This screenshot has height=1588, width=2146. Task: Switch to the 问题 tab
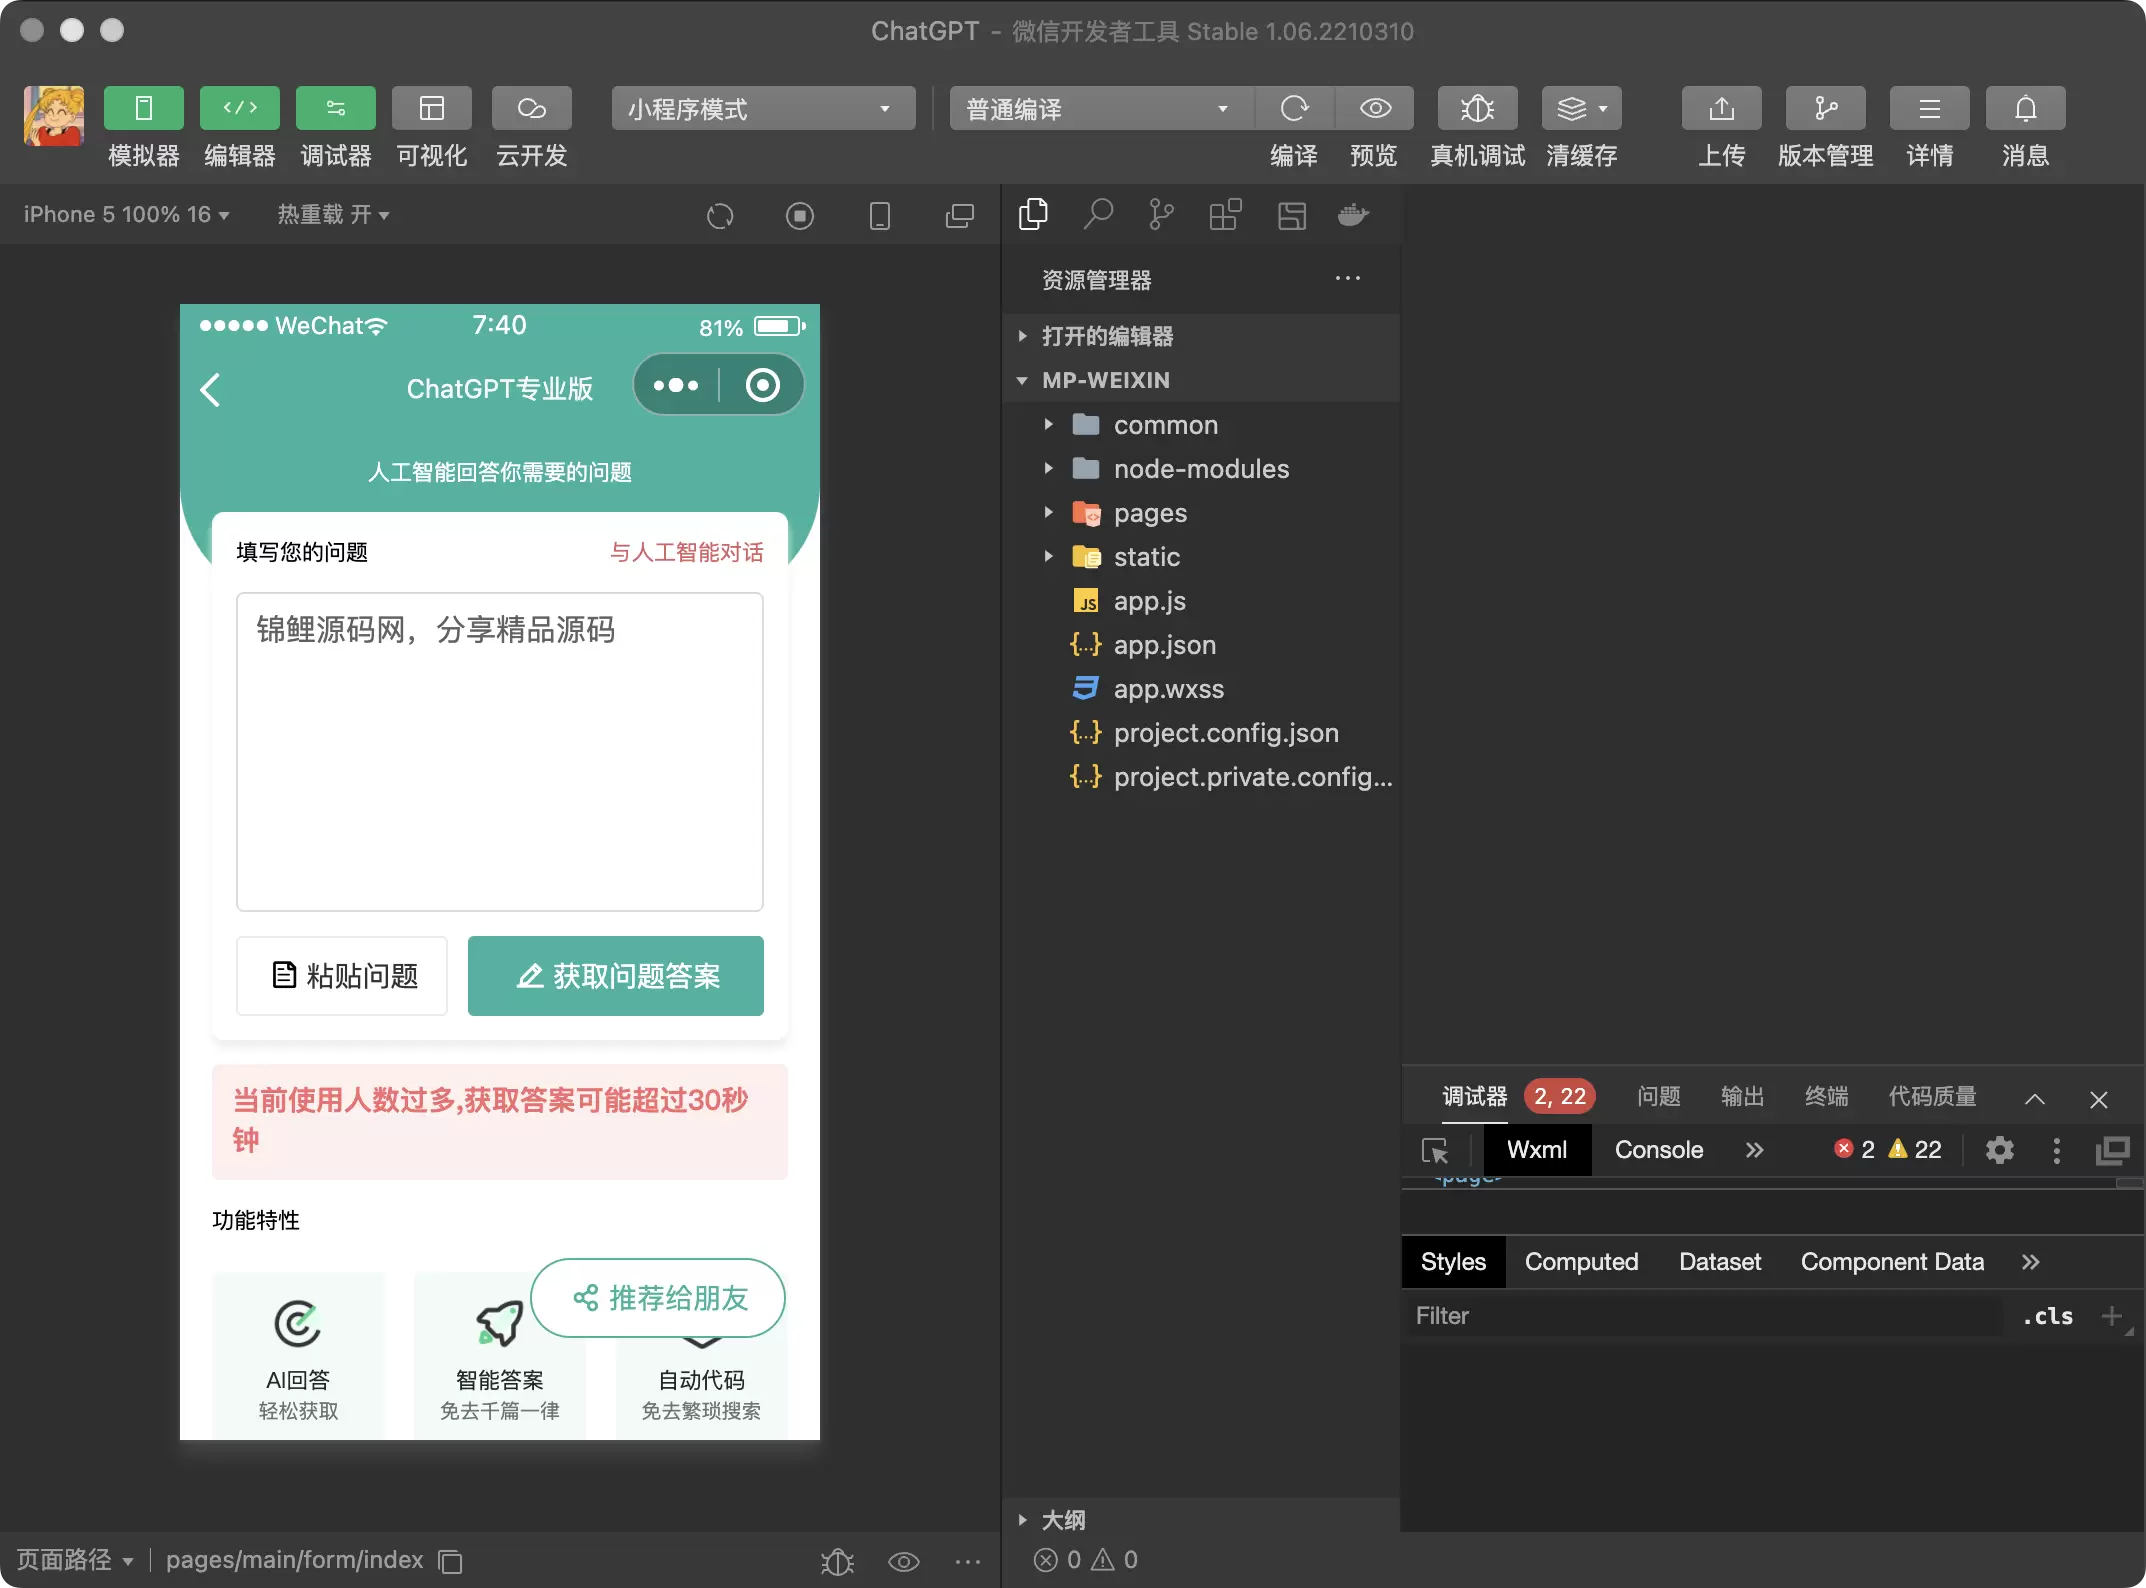(x=1658, y=1096)
